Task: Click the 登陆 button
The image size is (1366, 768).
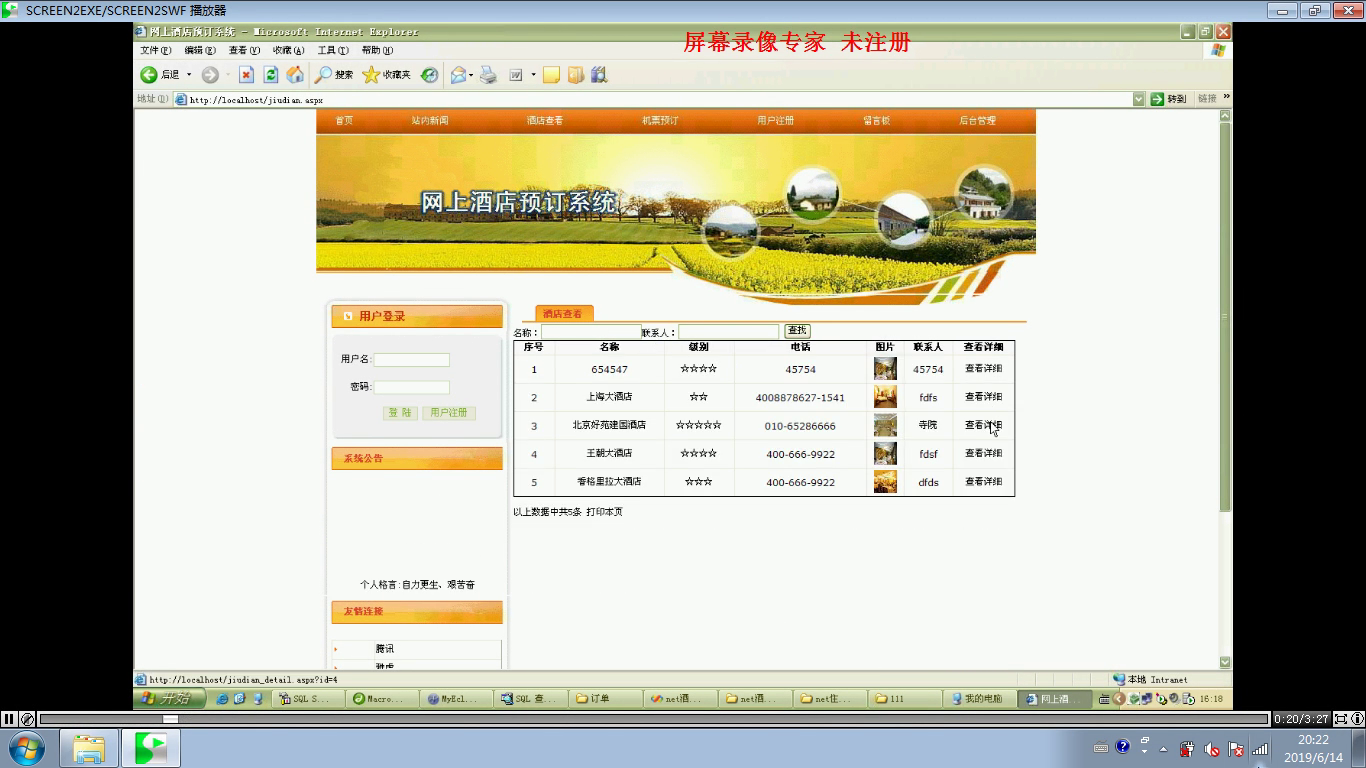Action: (400, 413)
